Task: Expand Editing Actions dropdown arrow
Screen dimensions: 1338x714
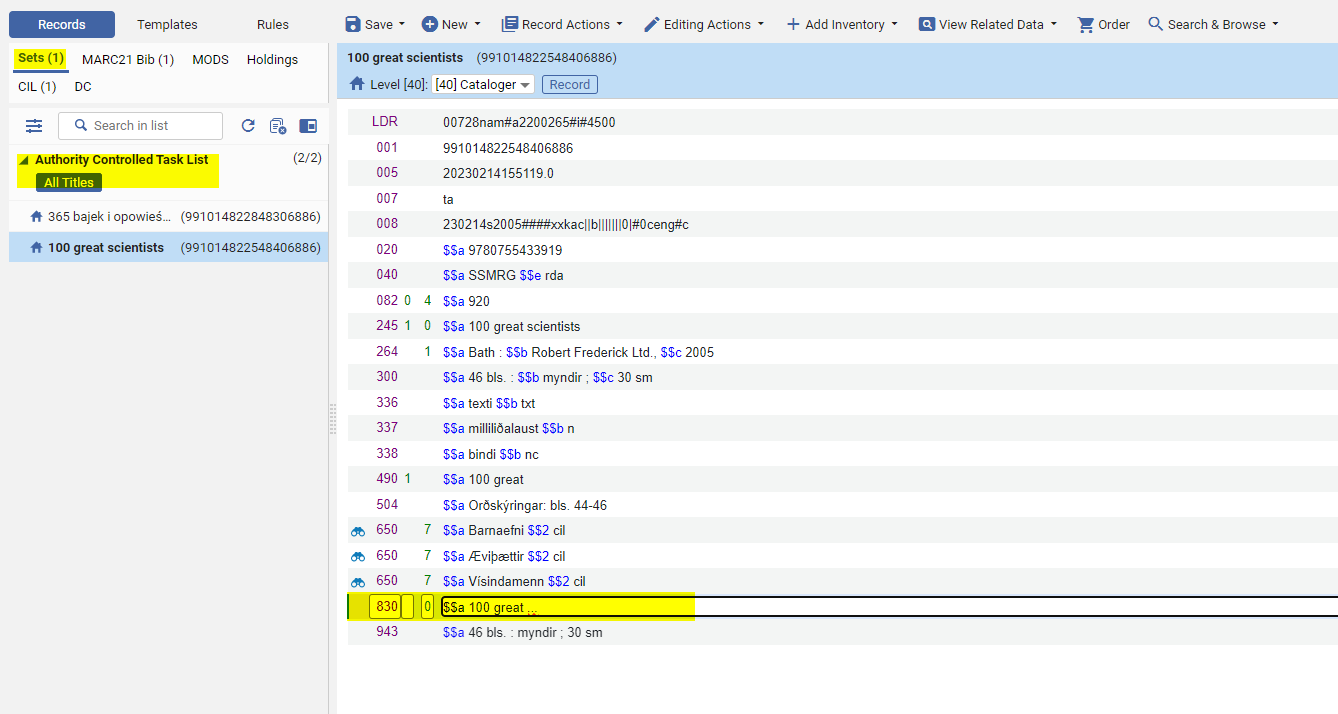Action: (x=761, y=25)
